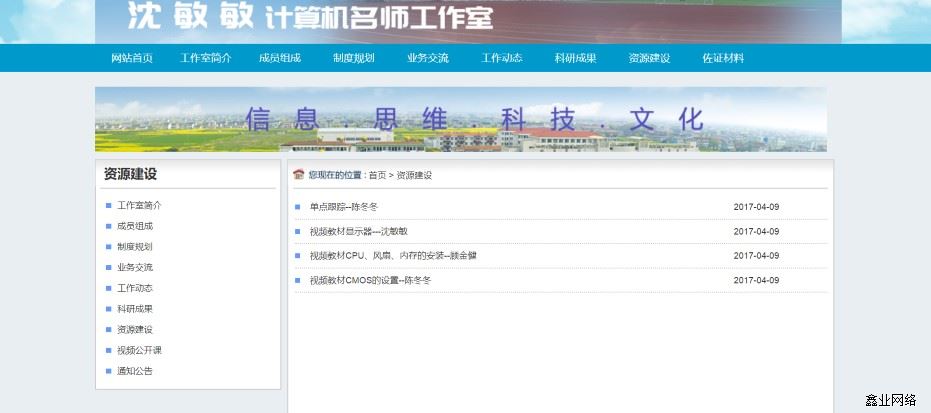The height and width of the screenshot is (413, 931).
Task: Click the 信息 思维 科技 文化 banner image
Action: [x=461, y=119]
